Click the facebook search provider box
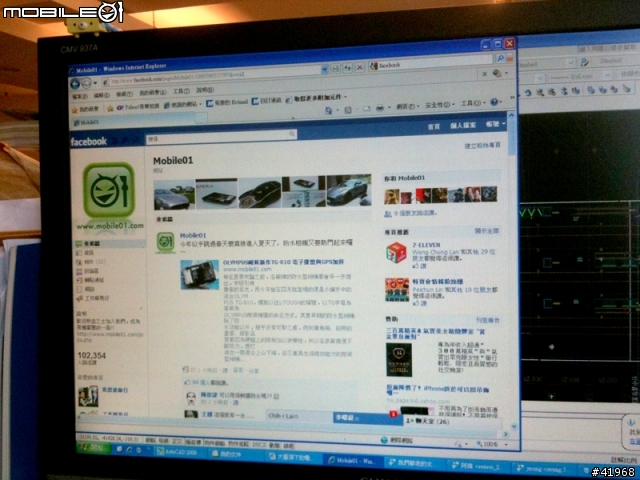Screen dimensions: 640x480 tap(431, 63)
